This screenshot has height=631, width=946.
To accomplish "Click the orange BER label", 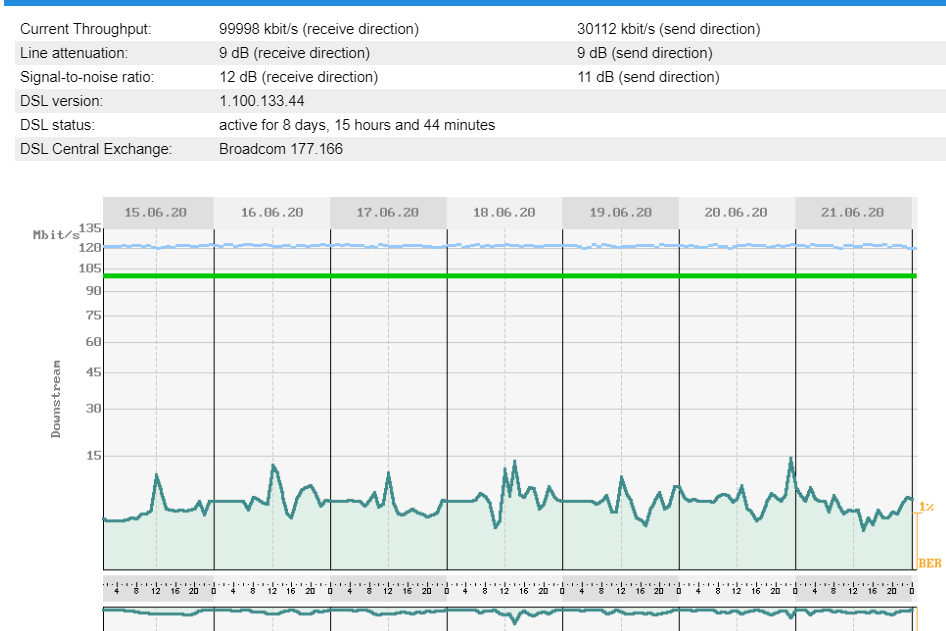I will [x=929, y=564].
